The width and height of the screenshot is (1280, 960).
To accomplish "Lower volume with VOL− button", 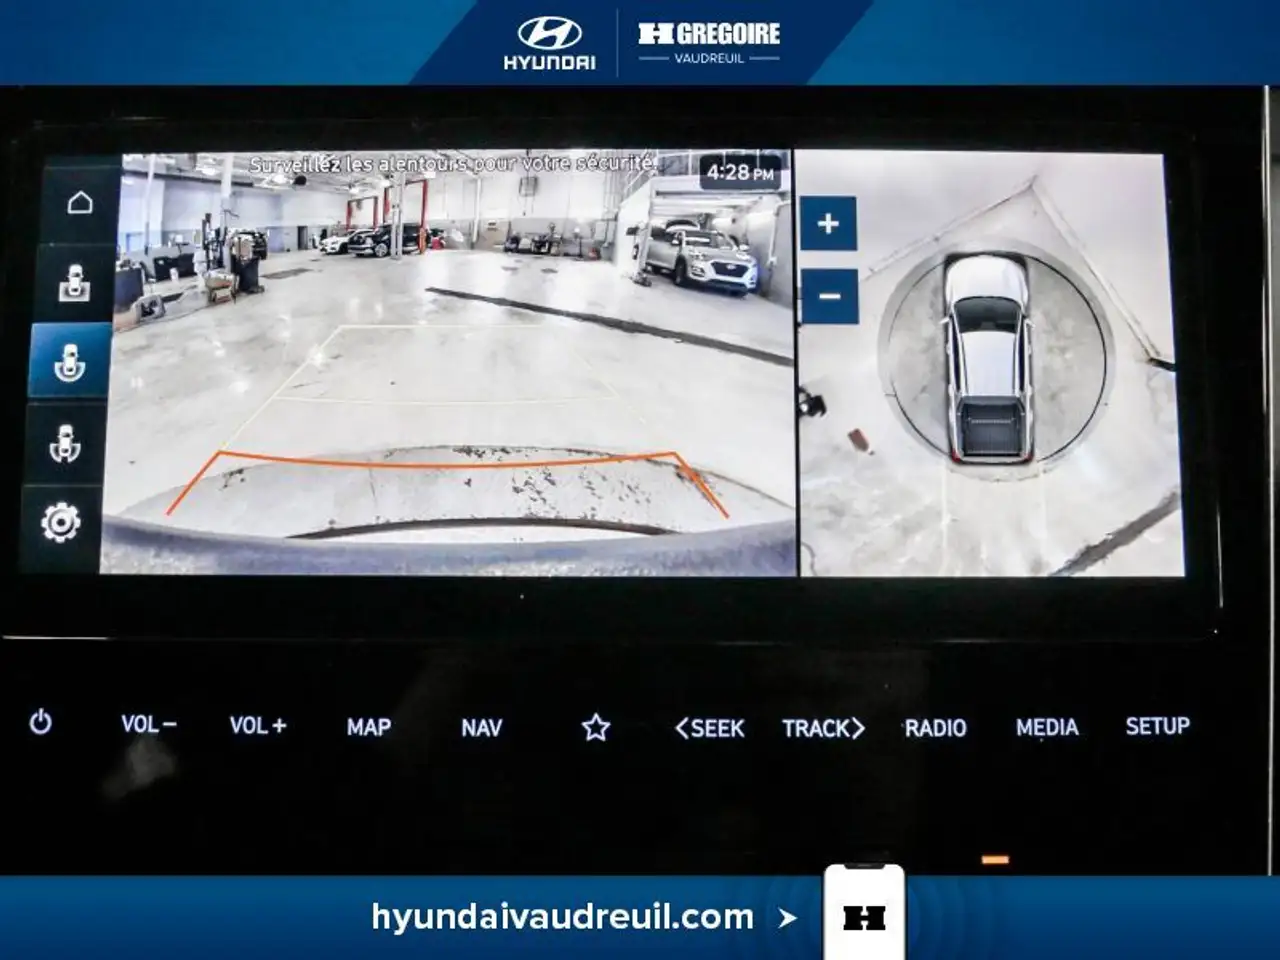I will [149, 724].
